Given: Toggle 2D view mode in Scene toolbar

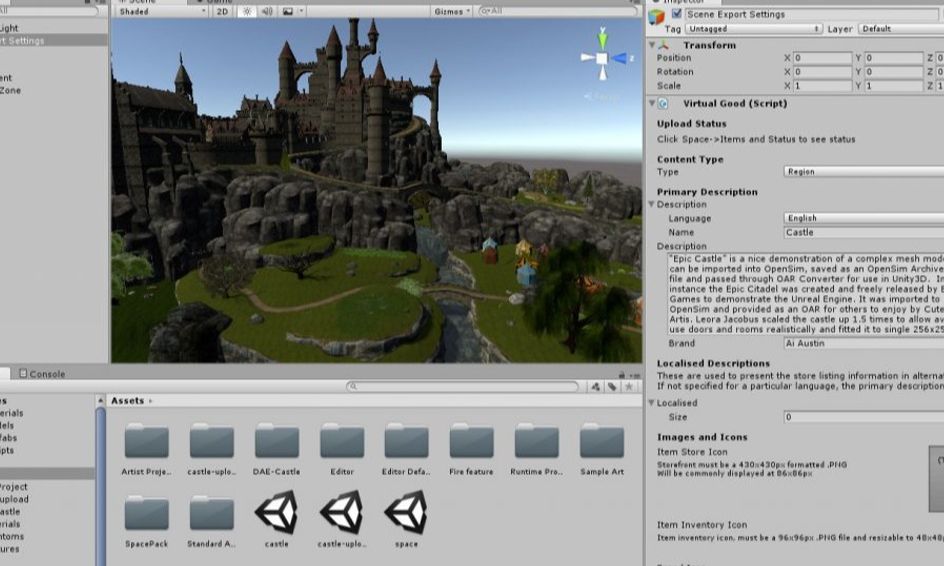Looking at the screenshot, I should (222, 11).
